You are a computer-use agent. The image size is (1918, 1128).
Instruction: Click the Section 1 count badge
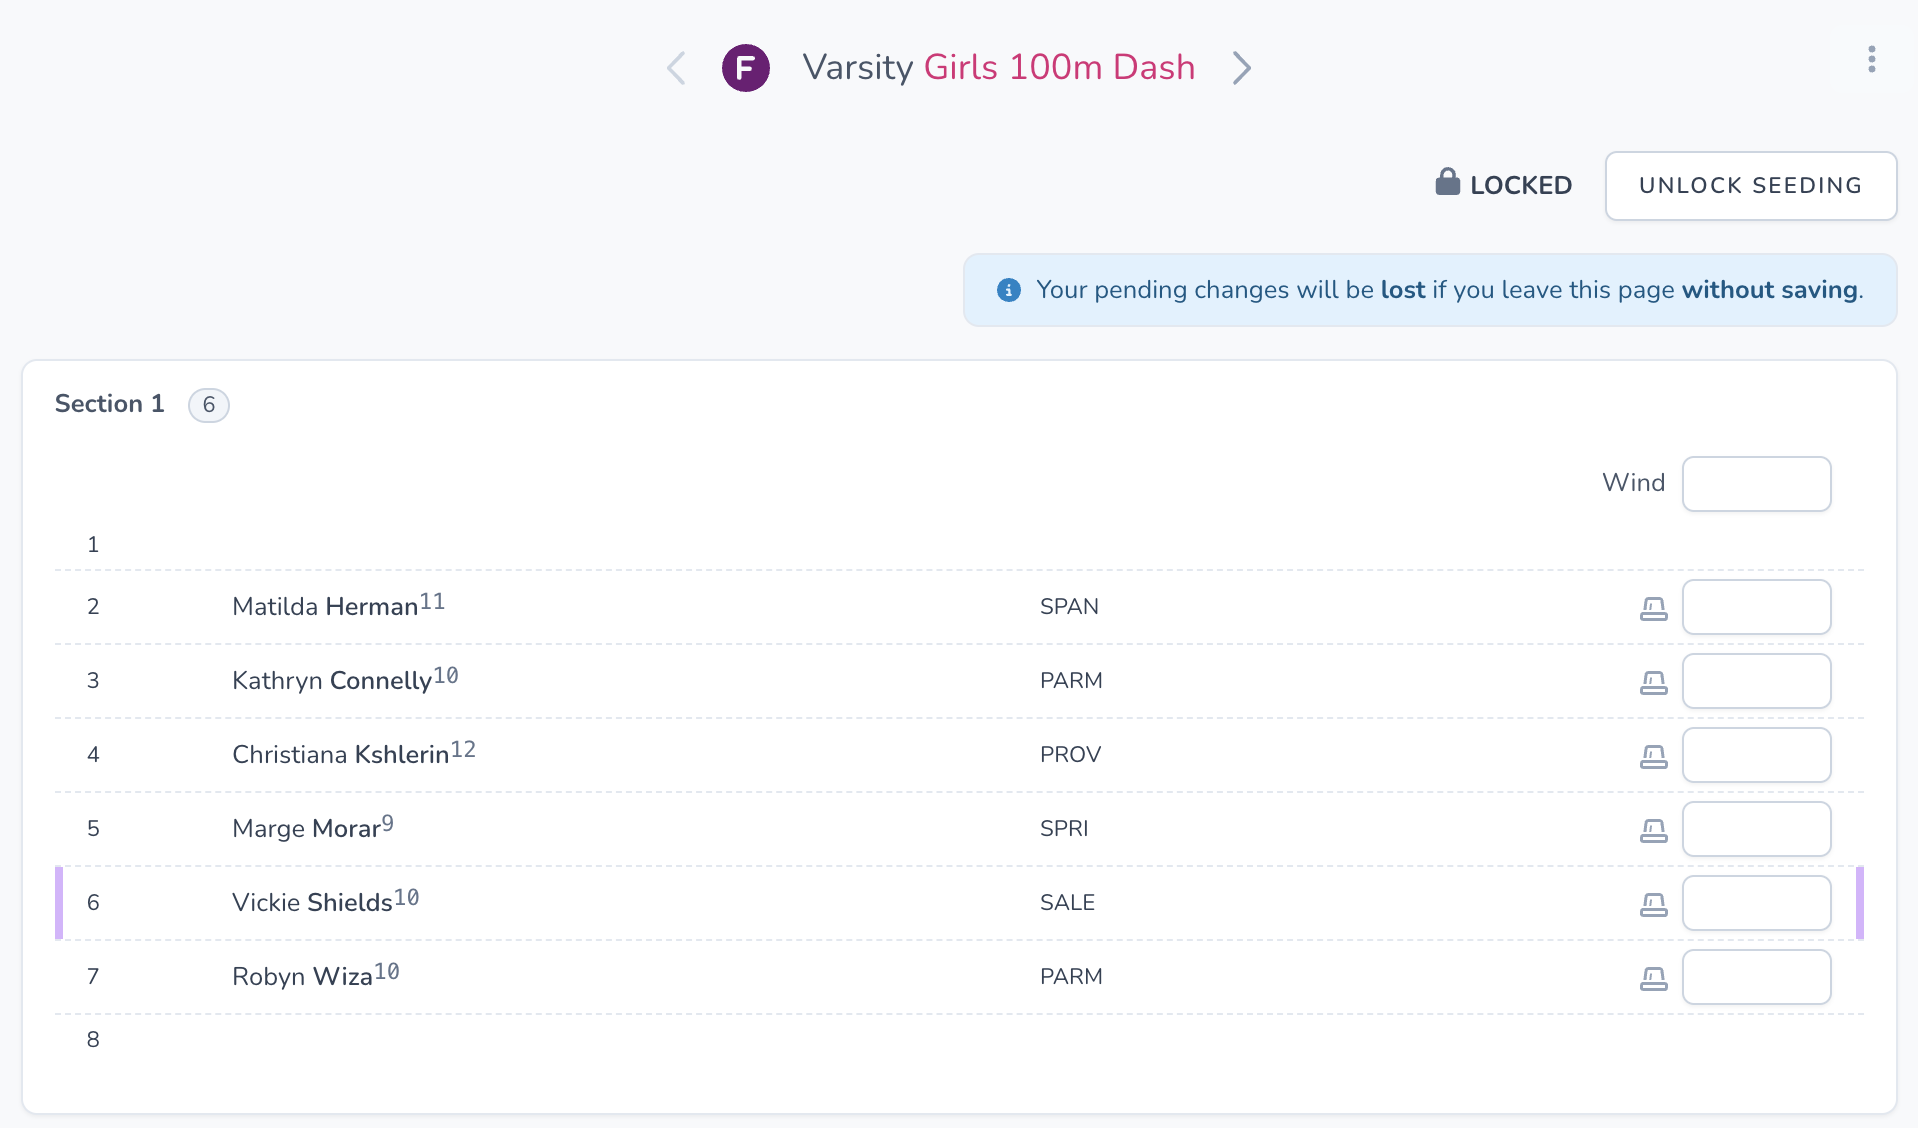[208, 405]
